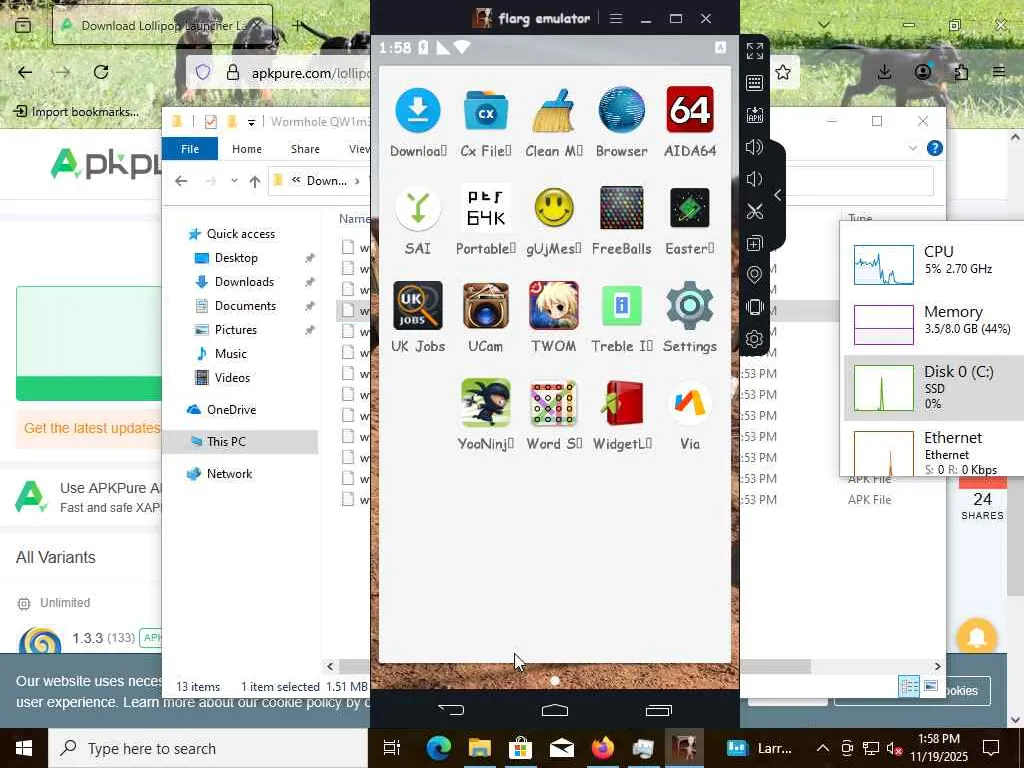This screenshot has height=768, width=1024.
Task: Launch the WidgetLocker app
Action: pyautogui.click(x=622, y=403)
